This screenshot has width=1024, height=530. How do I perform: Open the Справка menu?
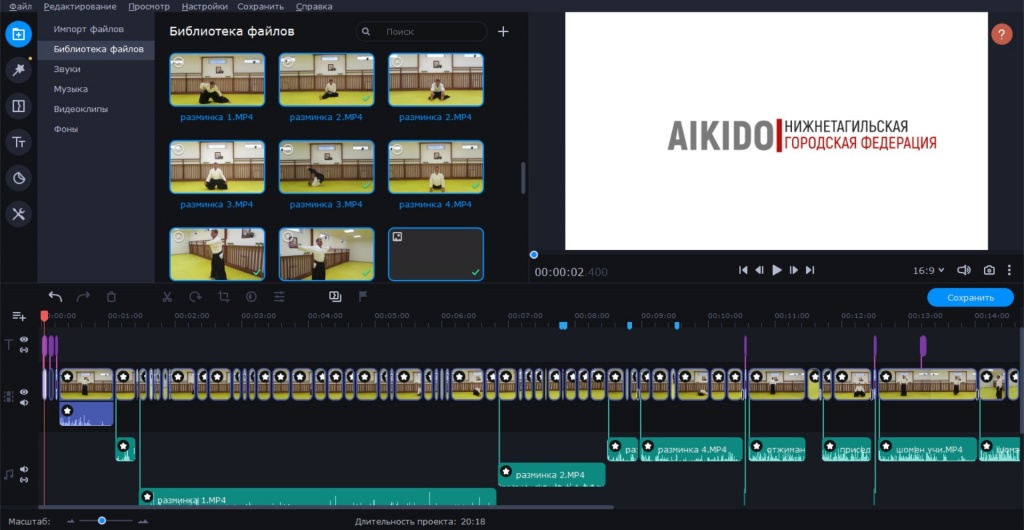[314, 7]
